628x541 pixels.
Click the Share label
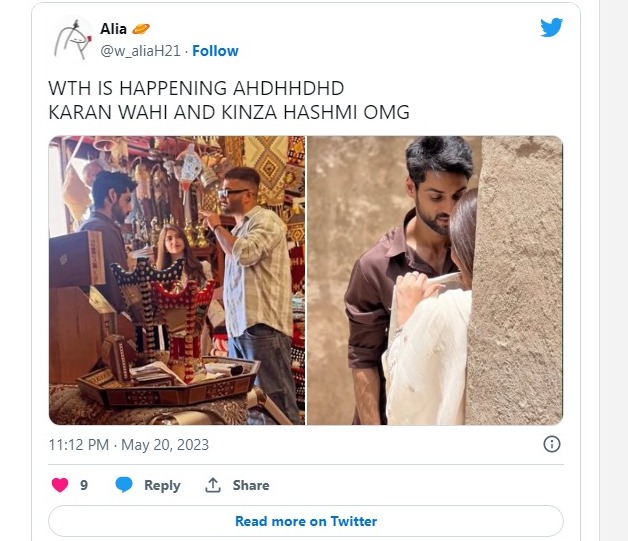coord(251,485)
